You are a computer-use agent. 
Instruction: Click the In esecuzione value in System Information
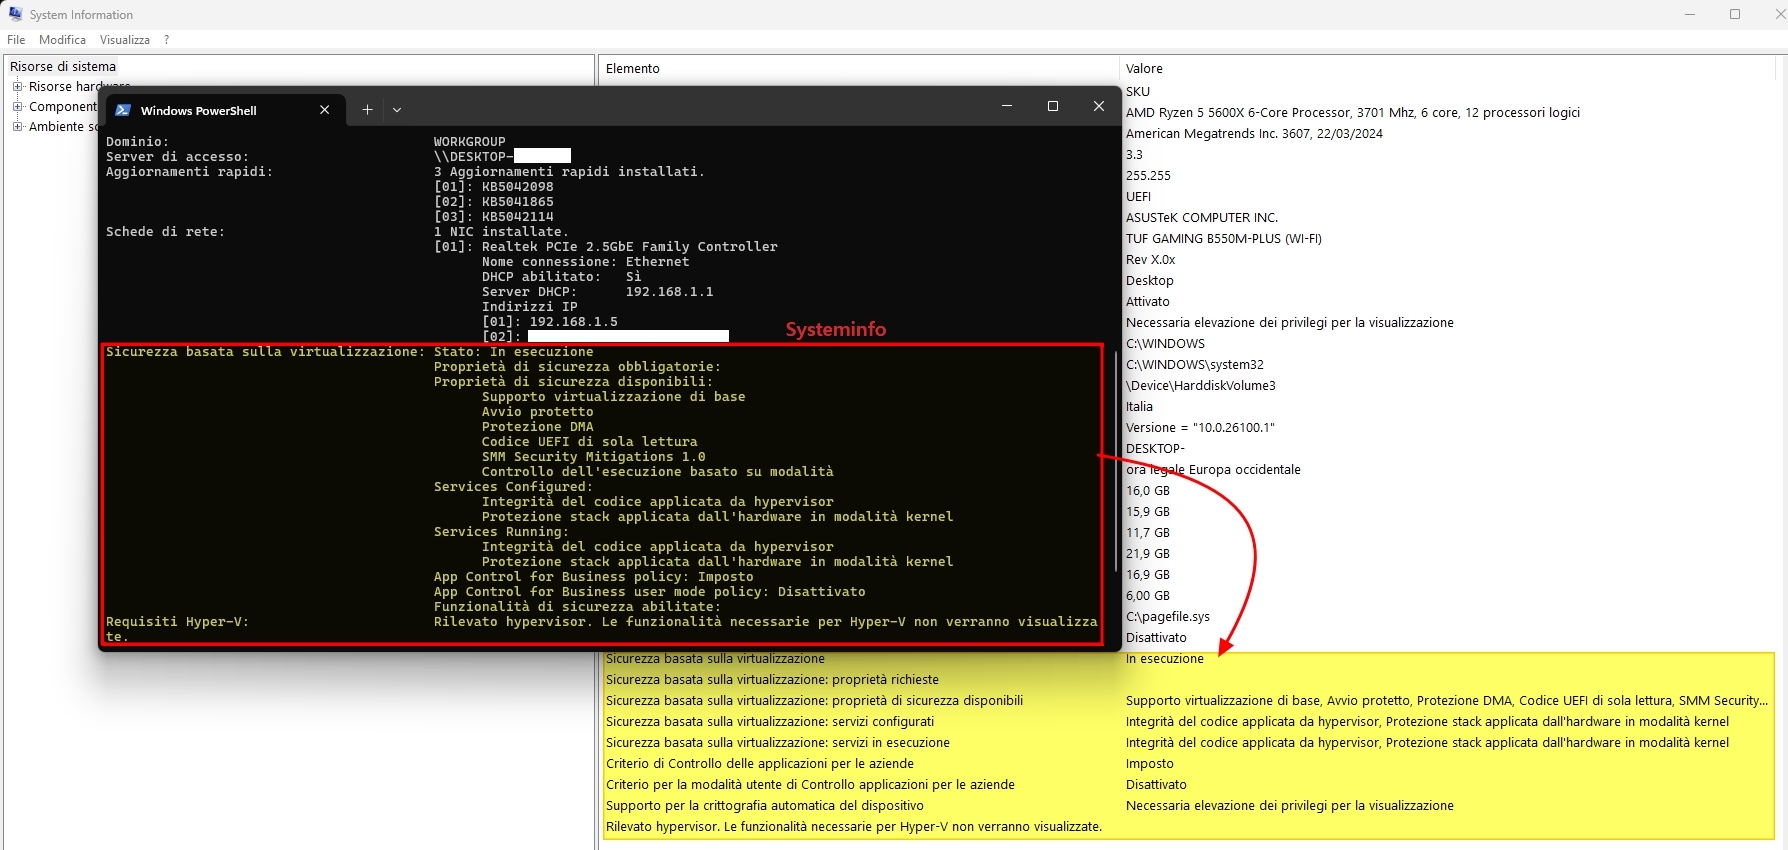1165,658
